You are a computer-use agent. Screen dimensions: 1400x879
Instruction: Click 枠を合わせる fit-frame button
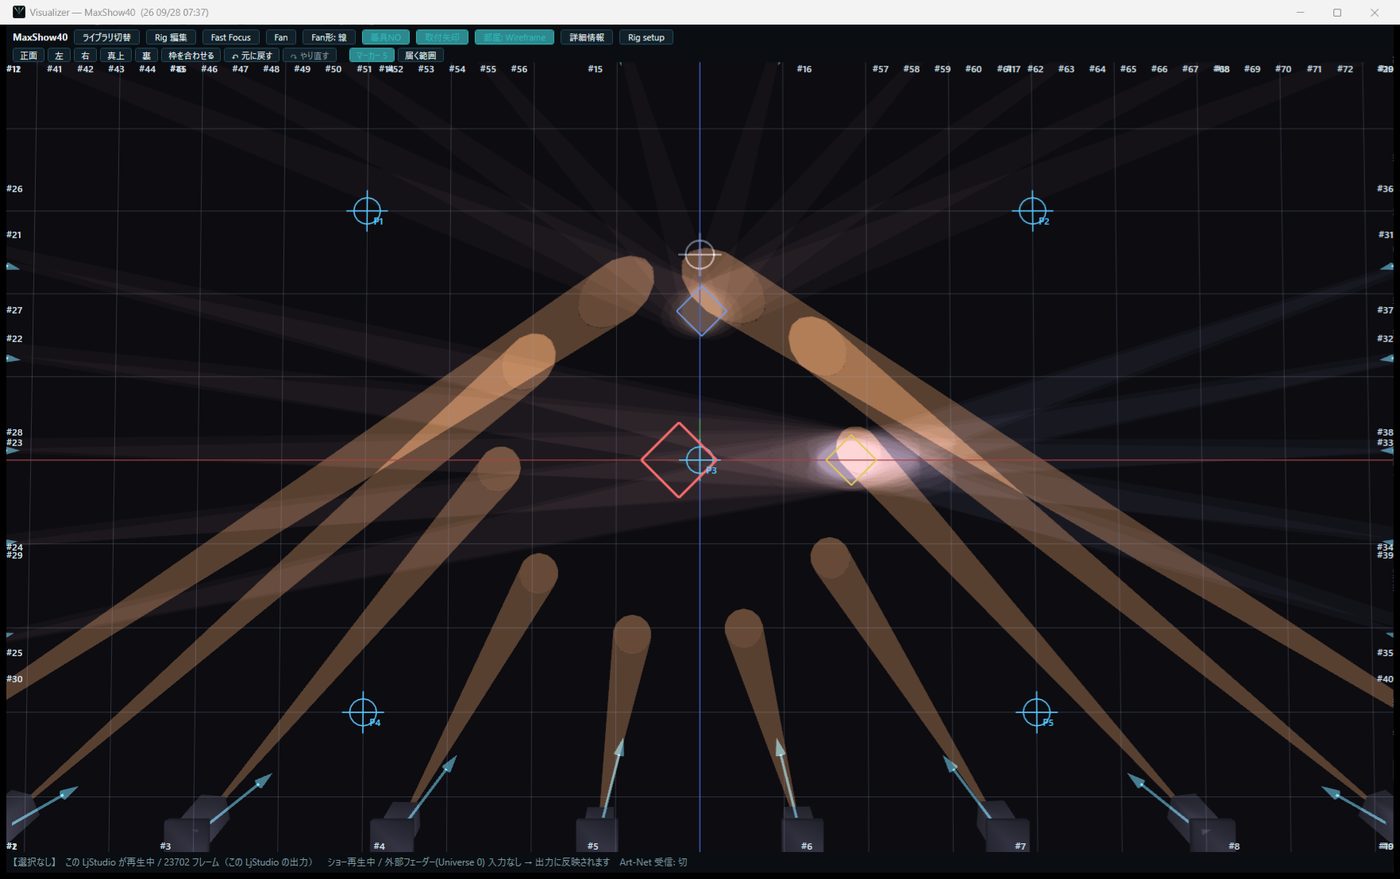pyautogui.click(x=191, y=55)
